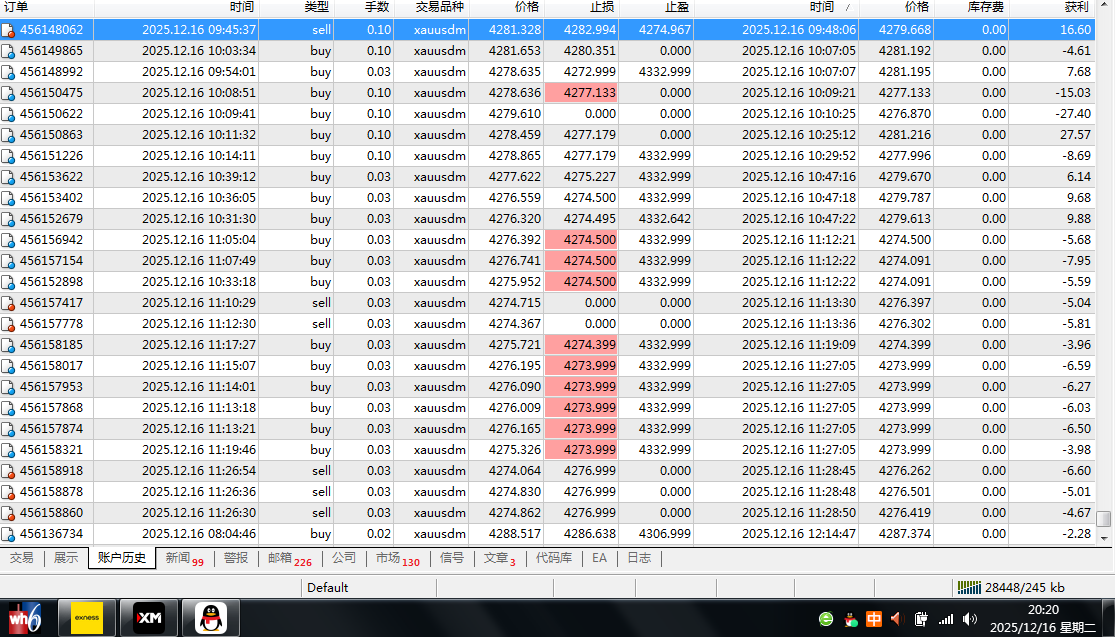Click order icon for ticket 456148062
Image resolution: width=1115 pixels, height=637 pixels.
click(x=8, y=30)
